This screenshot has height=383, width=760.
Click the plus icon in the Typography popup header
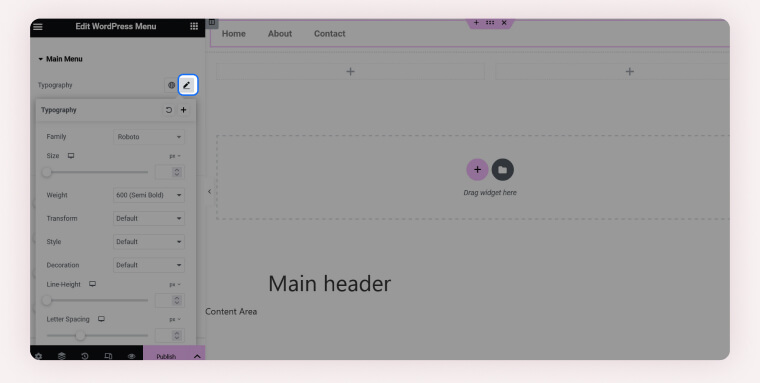(x=183, y=110)
